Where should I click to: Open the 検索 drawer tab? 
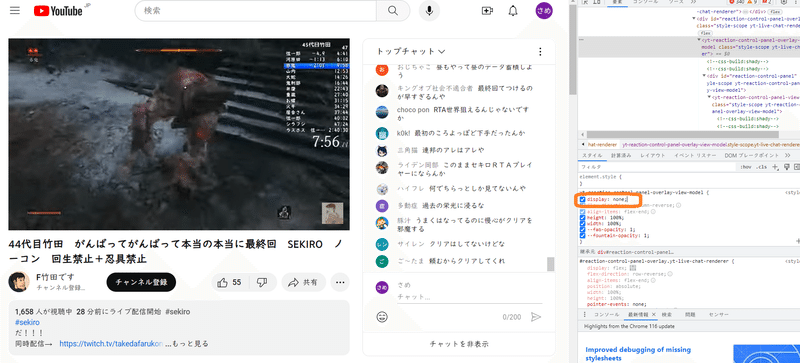click(x=666, y=314)
